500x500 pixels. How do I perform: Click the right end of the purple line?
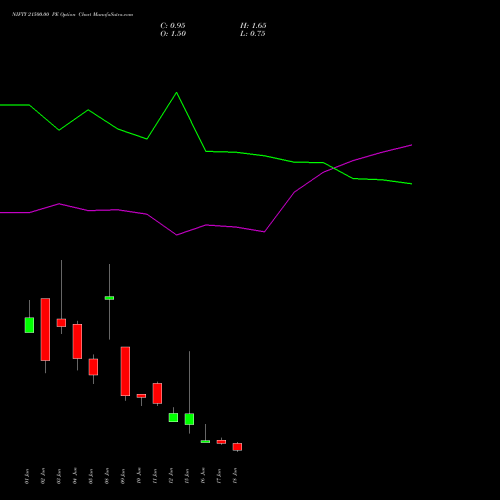(x=411, y=145)
